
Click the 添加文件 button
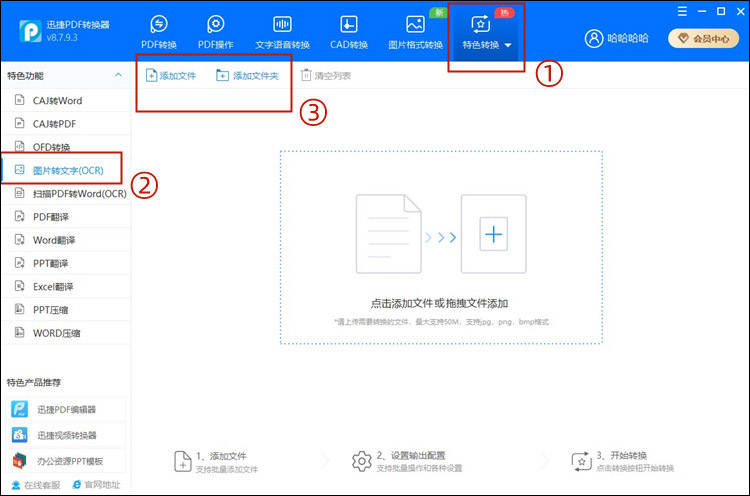coord(171,76)
